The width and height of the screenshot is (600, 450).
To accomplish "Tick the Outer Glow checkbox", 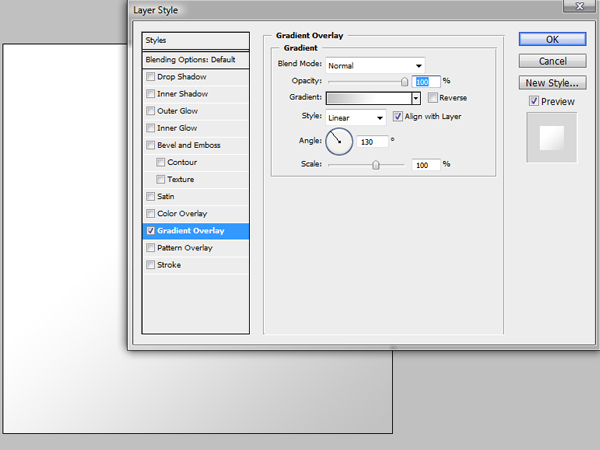I will tap(150, 111).
